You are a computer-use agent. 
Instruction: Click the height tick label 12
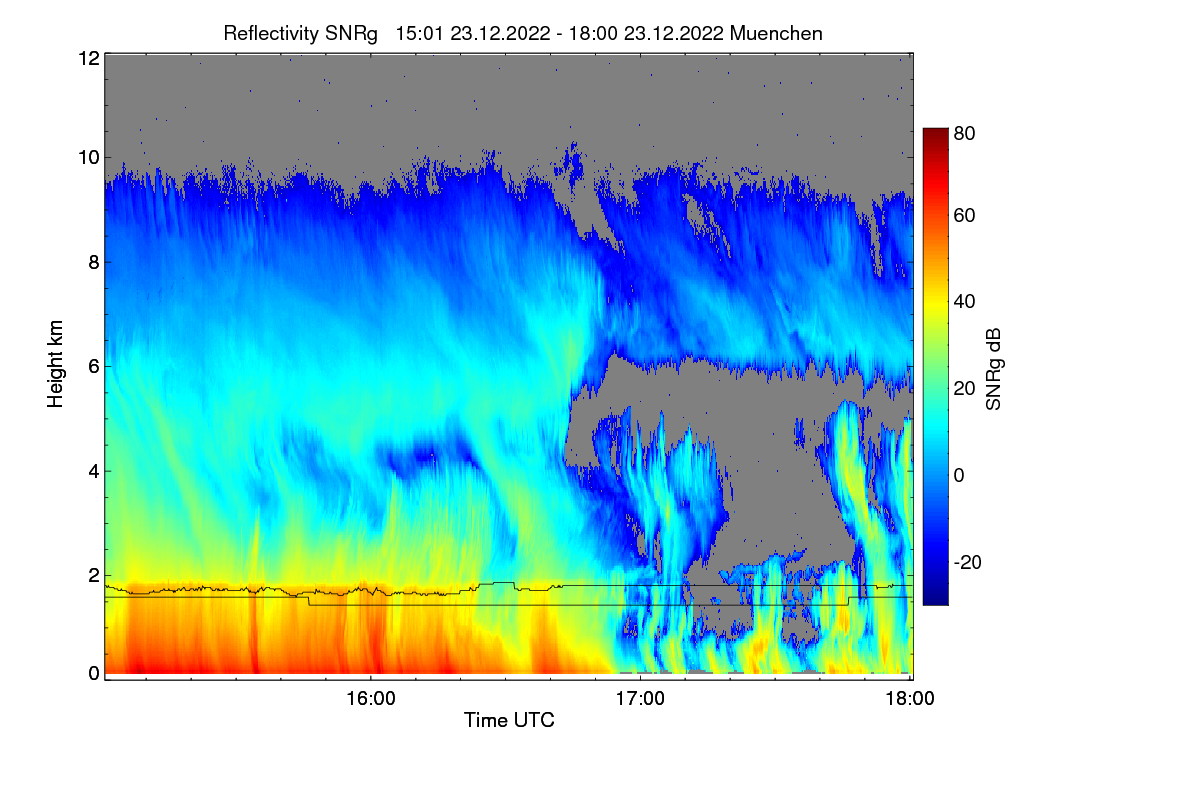tap(88, 59)
